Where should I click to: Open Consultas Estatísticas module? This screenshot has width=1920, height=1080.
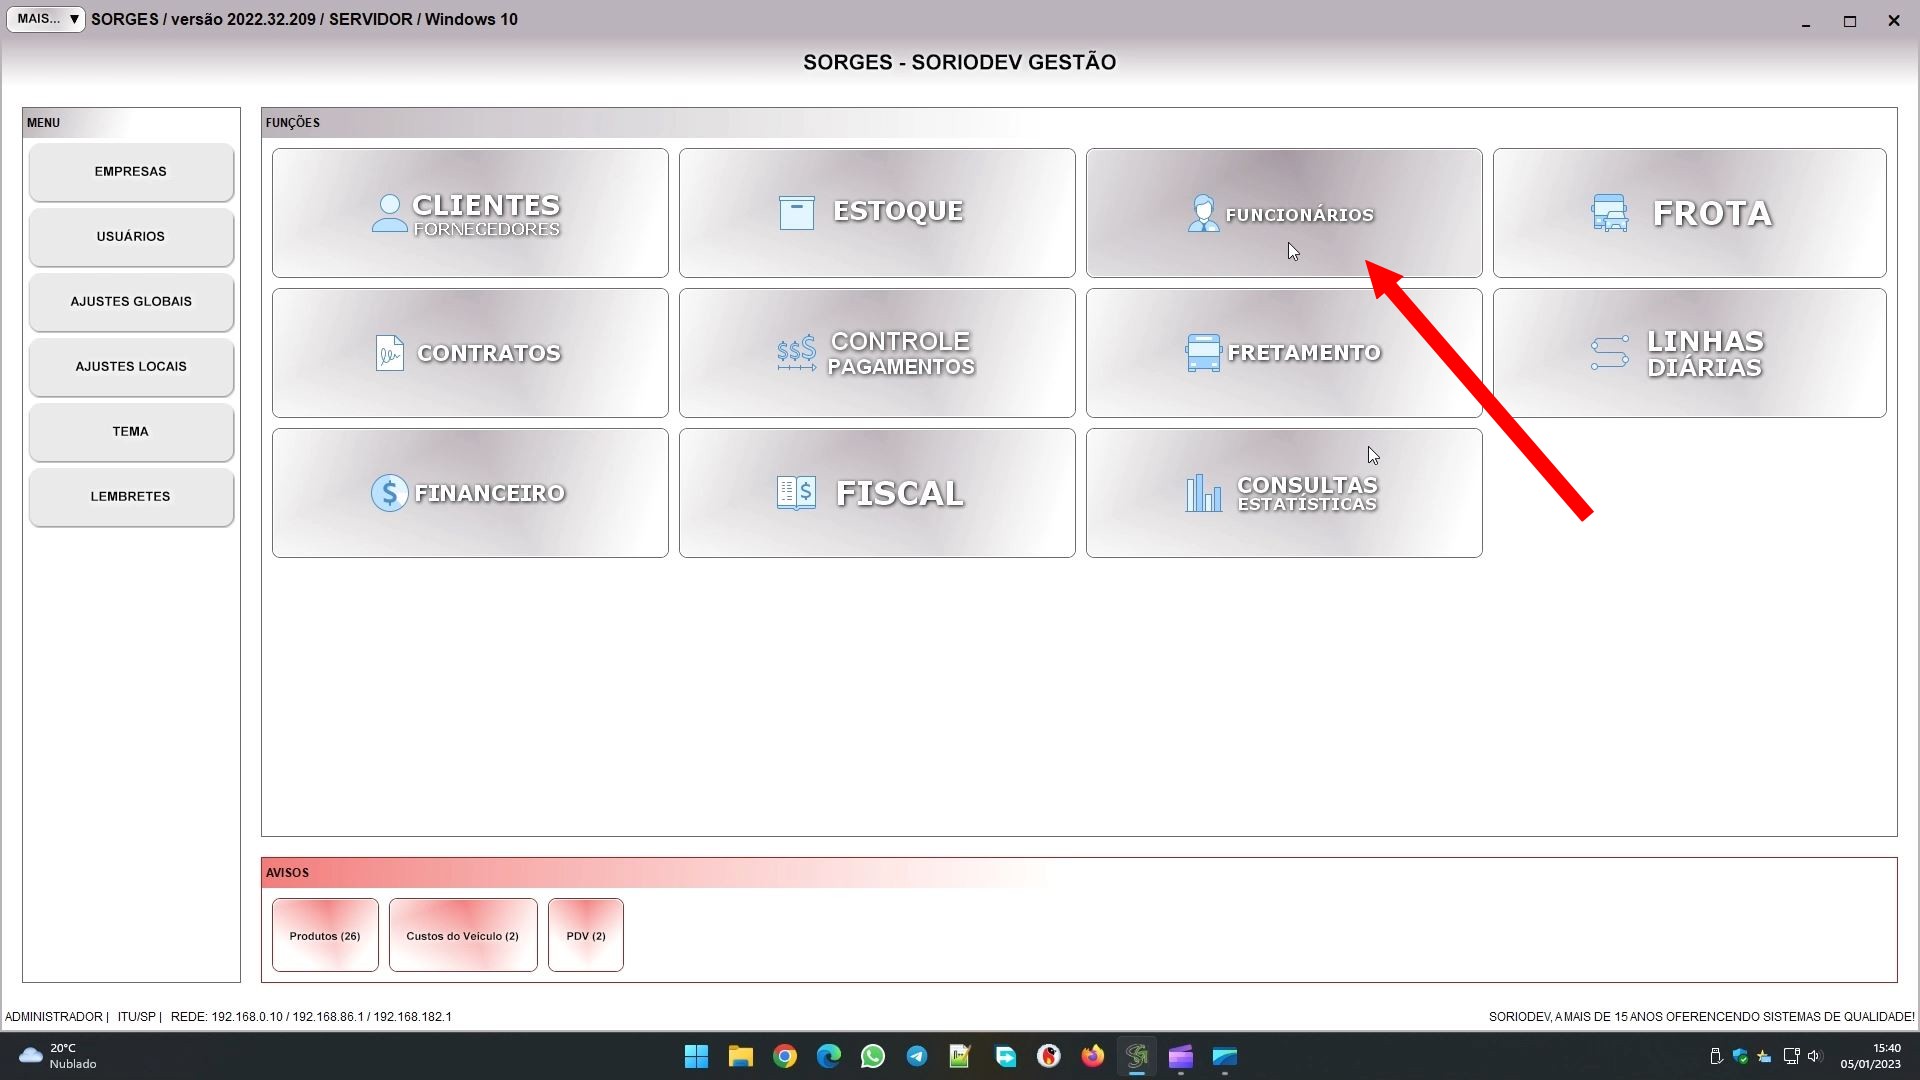click(1284, 493)
